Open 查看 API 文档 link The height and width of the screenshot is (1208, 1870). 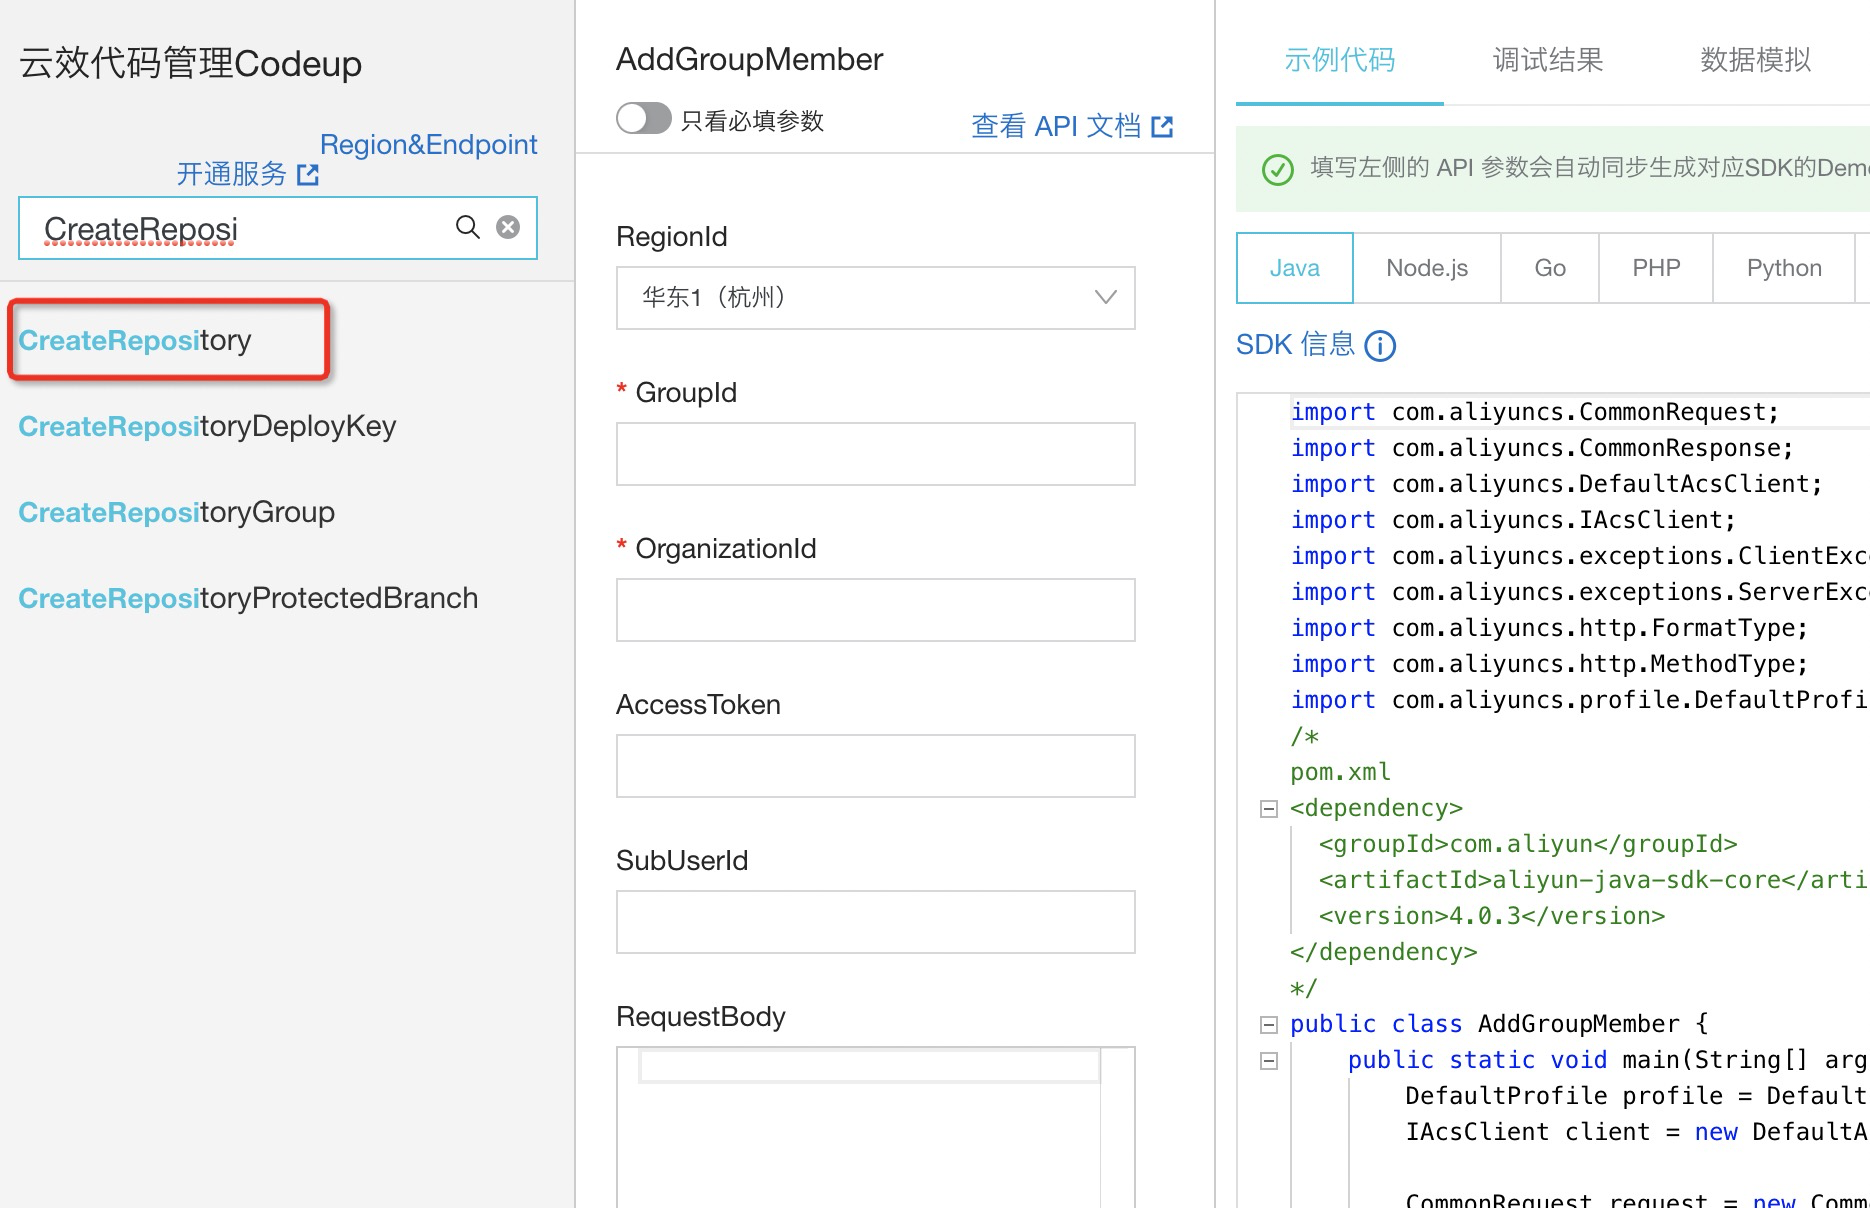1072,126
